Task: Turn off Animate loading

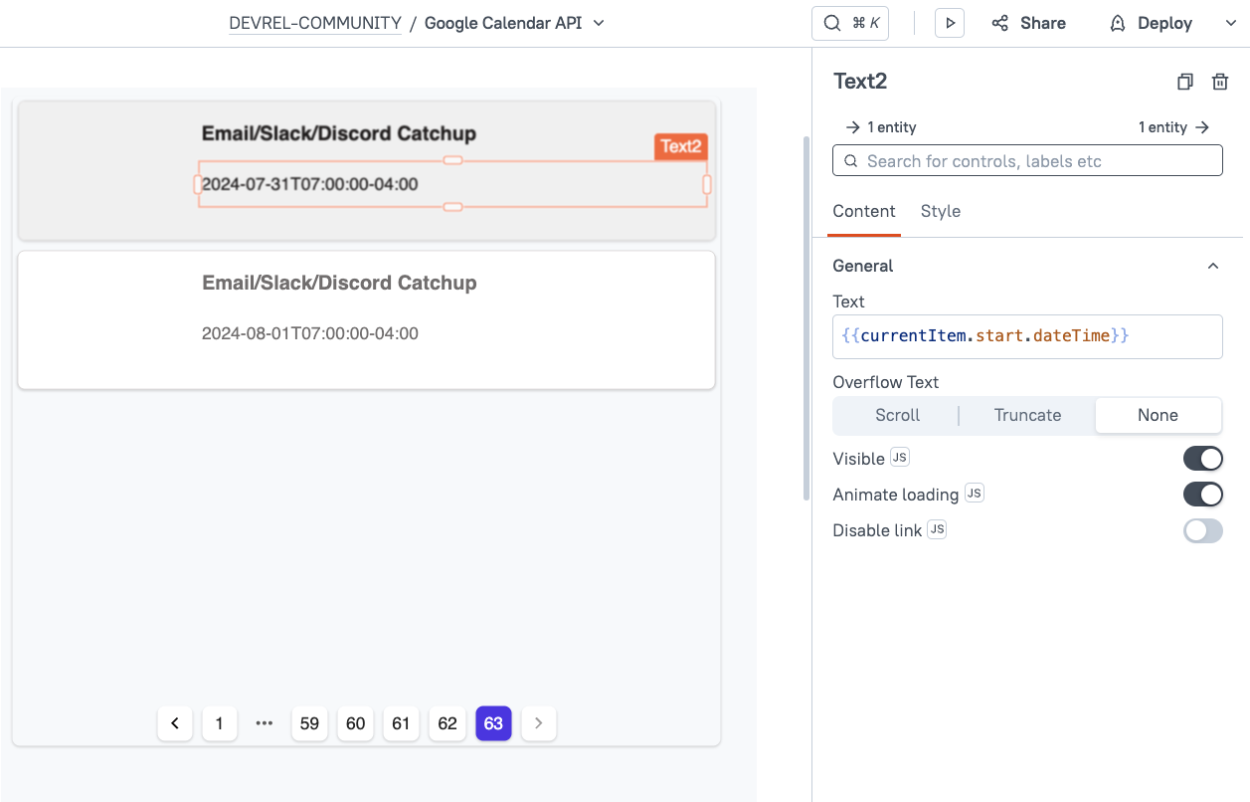Action: coord(1203,493)
